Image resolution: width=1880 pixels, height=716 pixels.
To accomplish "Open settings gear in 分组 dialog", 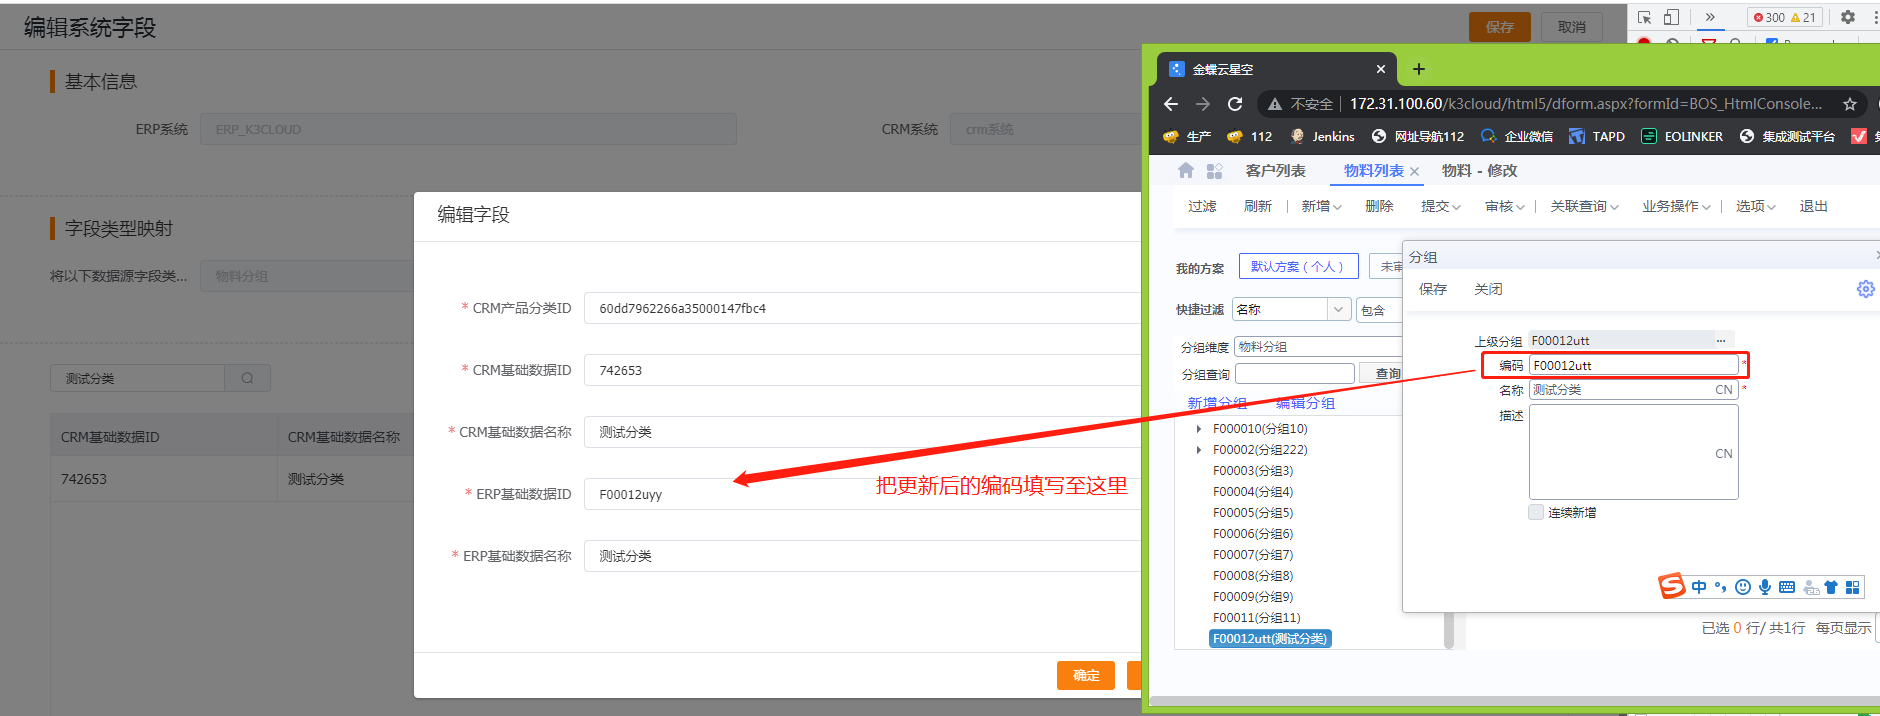I will (x=1865, y=289).
